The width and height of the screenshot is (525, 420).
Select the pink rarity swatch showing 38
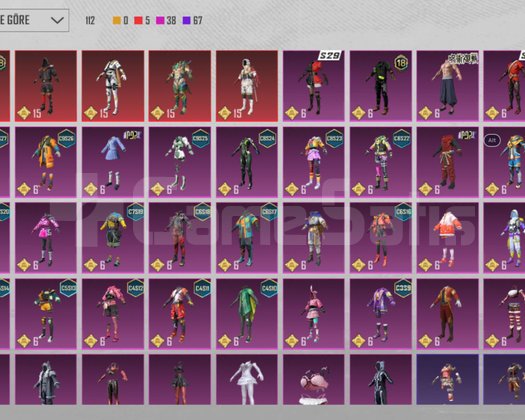click(x=160, y=20)
